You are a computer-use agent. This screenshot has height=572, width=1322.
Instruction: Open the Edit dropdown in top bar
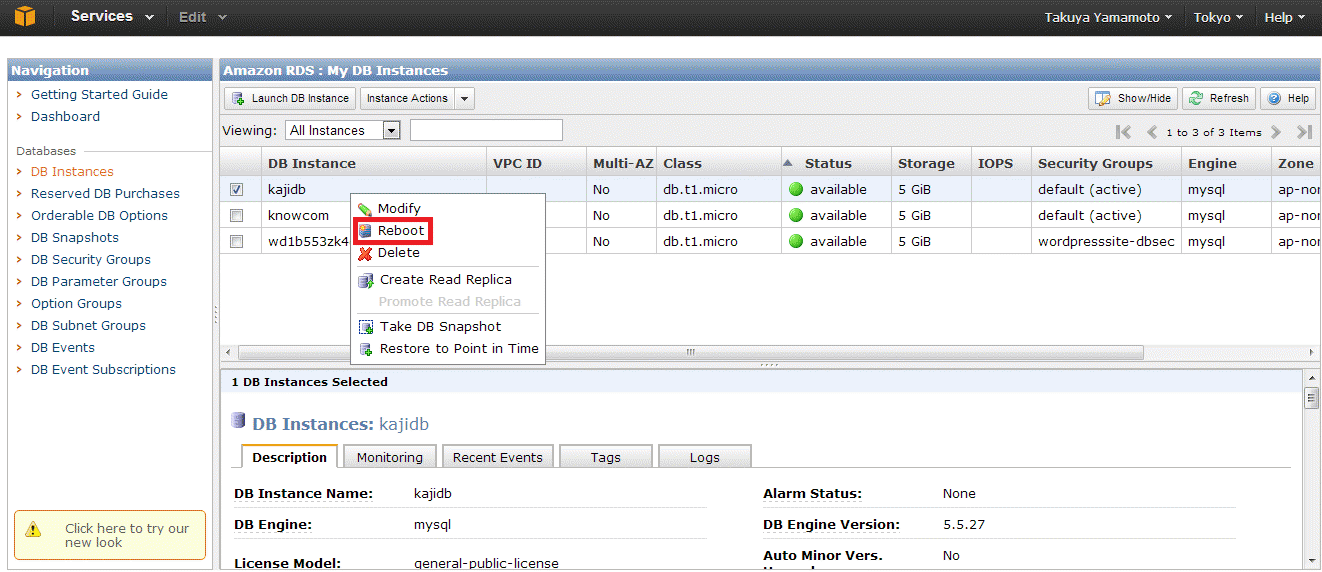(203, 17)
